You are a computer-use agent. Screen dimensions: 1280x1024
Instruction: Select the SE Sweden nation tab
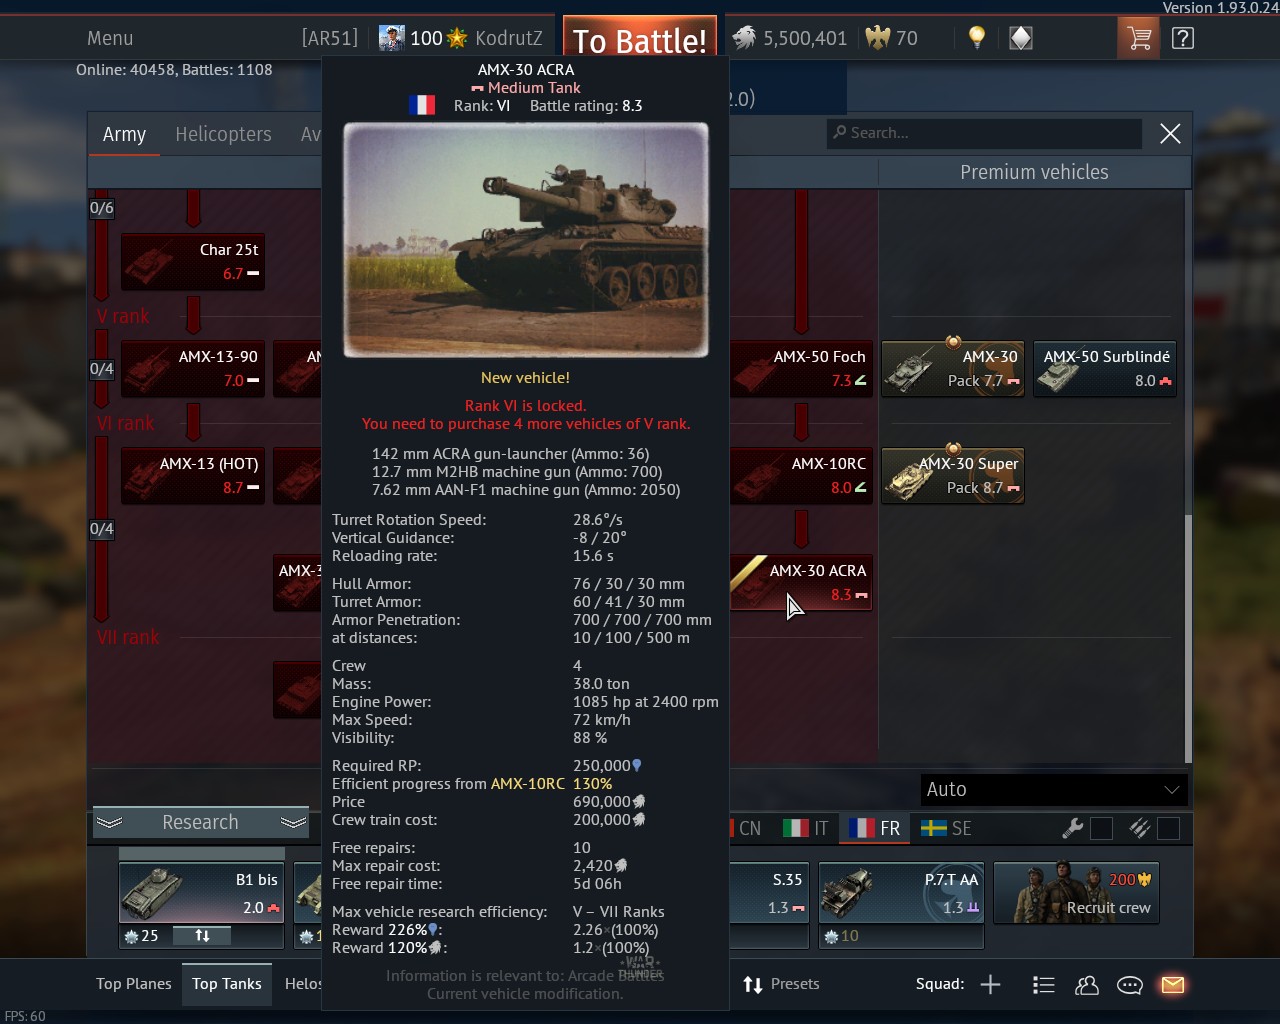click(x=946, y=828)
